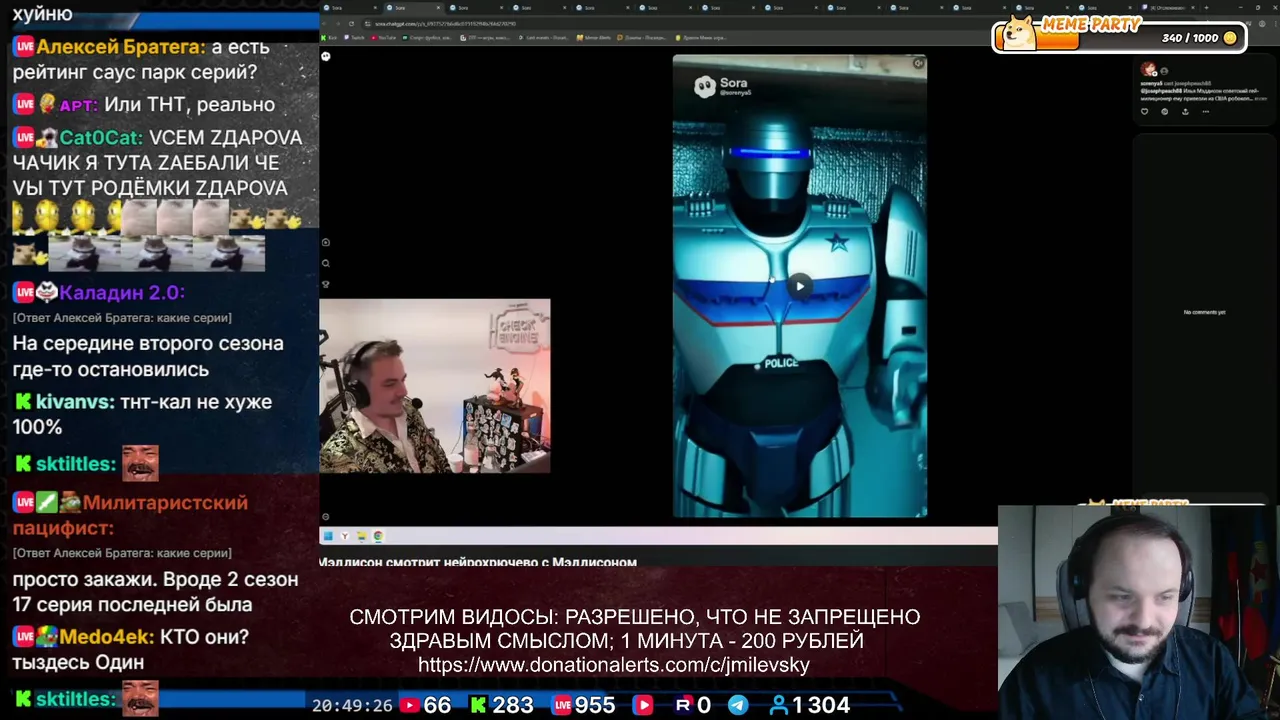Viewport: 1280px width, 720px height.
Task: Click the donationalerts.com/c/jmilevsky URL text
Action: (x=614, y=665)
